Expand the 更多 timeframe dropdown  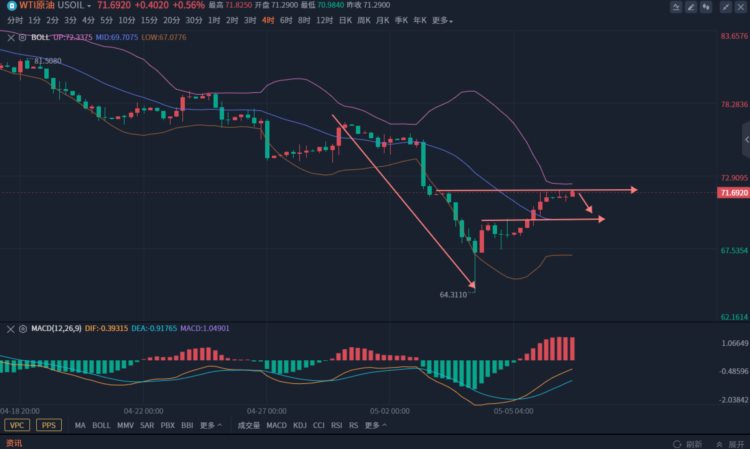click(x=442, y=21)
